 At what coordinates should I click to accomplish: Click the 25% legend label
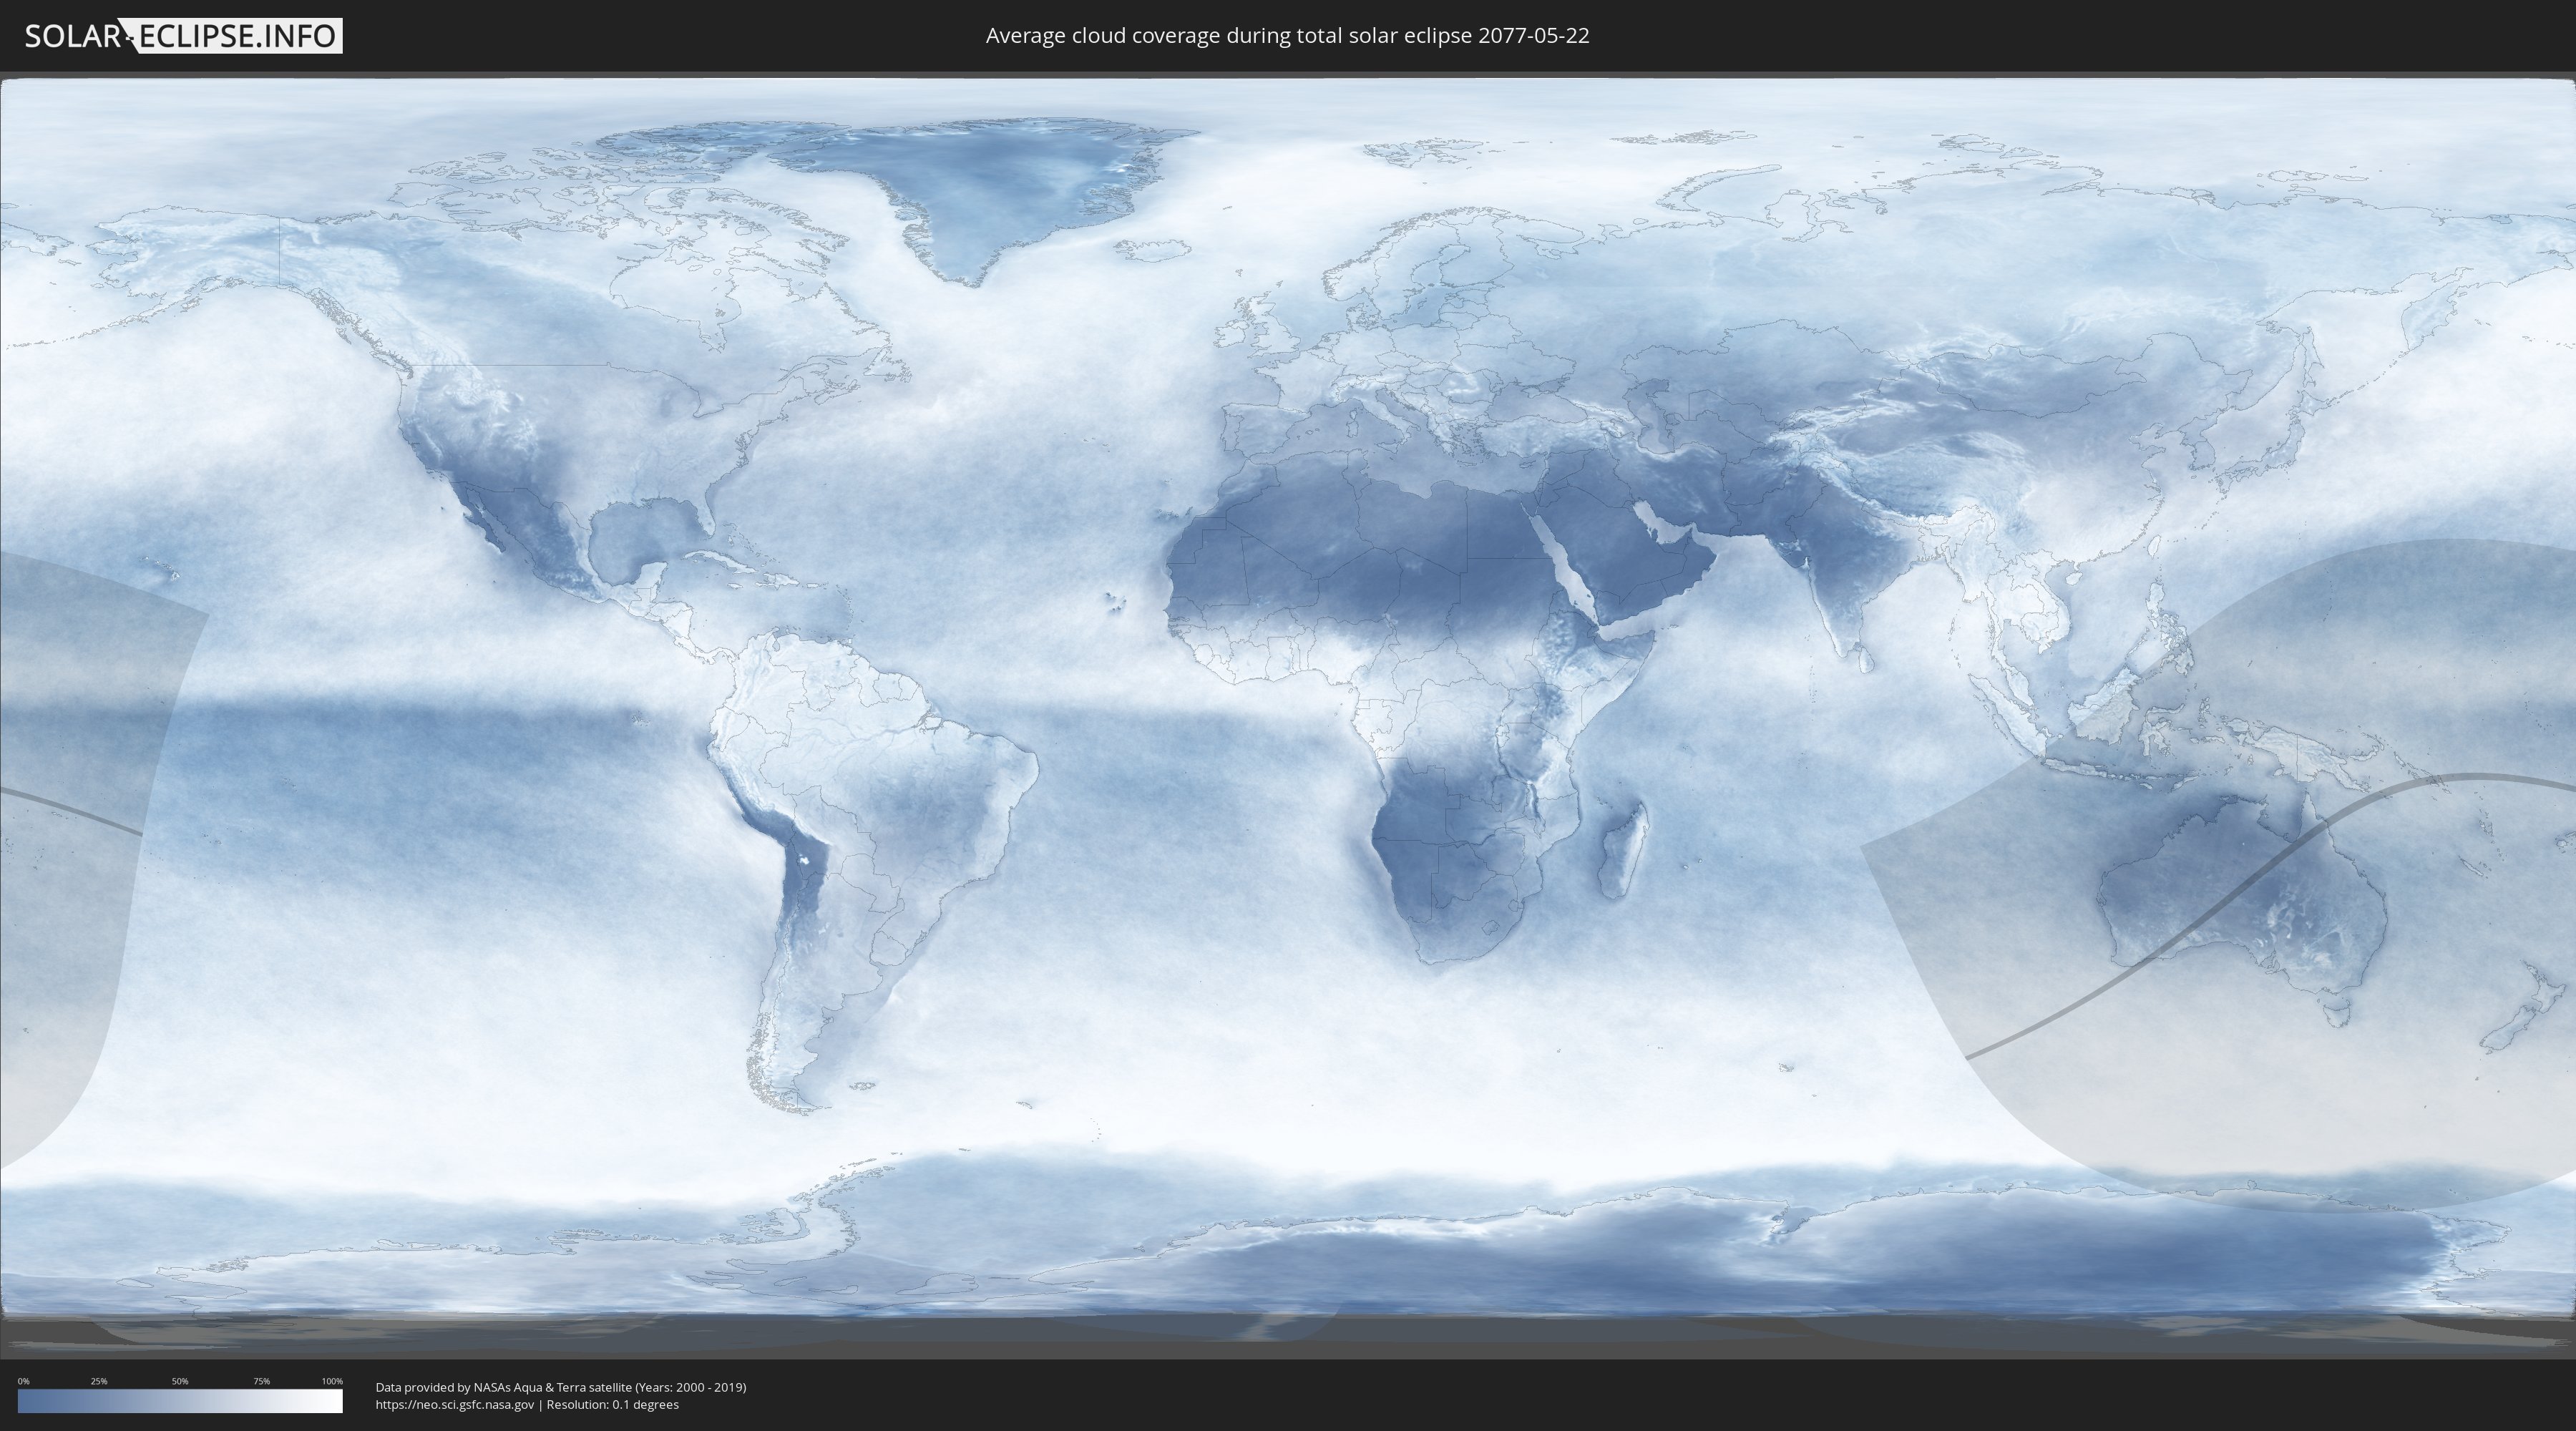click(x=99, y=1381)
